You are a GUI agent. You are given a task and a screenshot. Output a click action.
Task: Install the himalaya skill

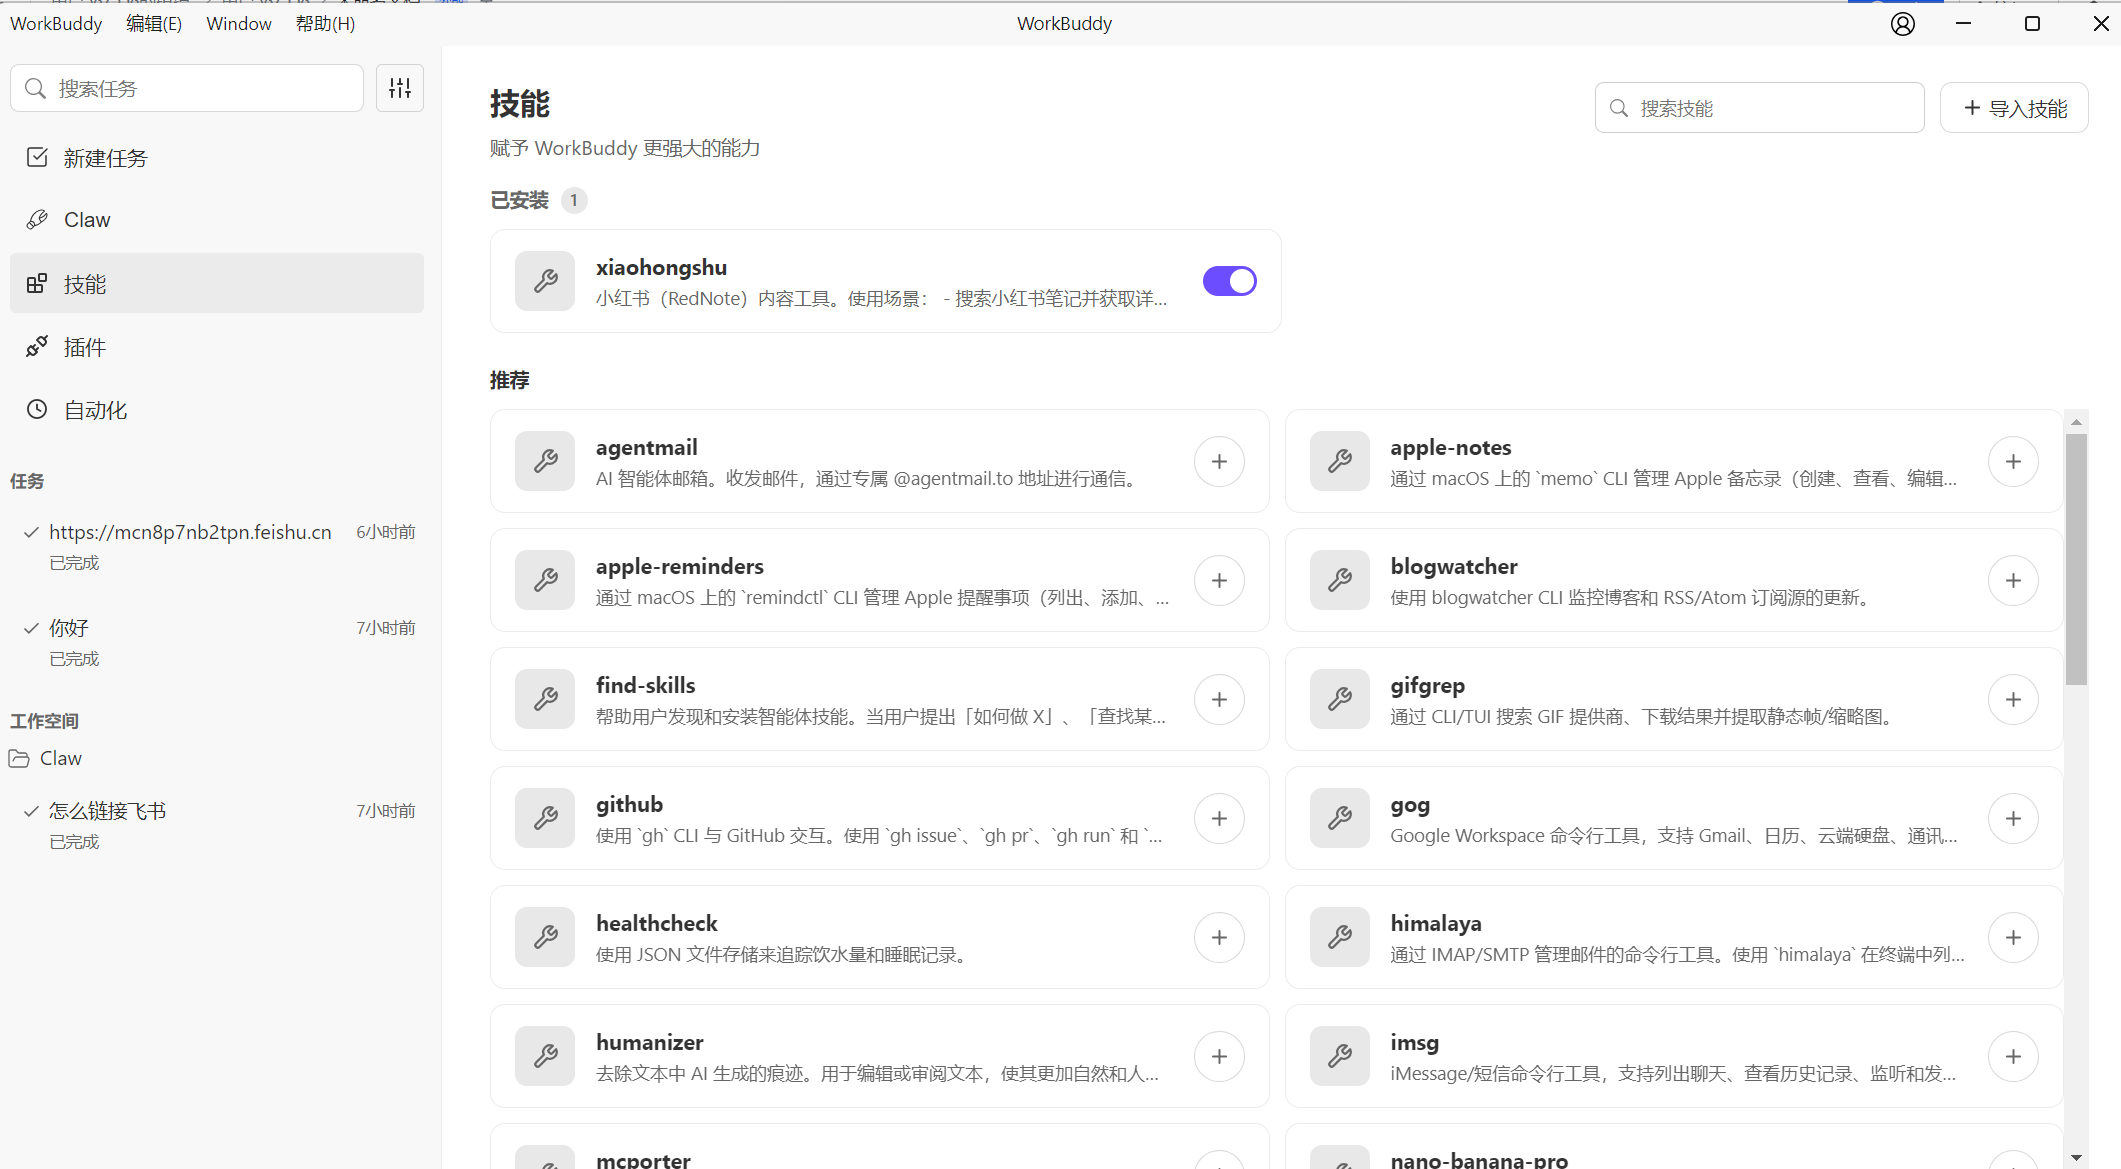(2013, 937)
